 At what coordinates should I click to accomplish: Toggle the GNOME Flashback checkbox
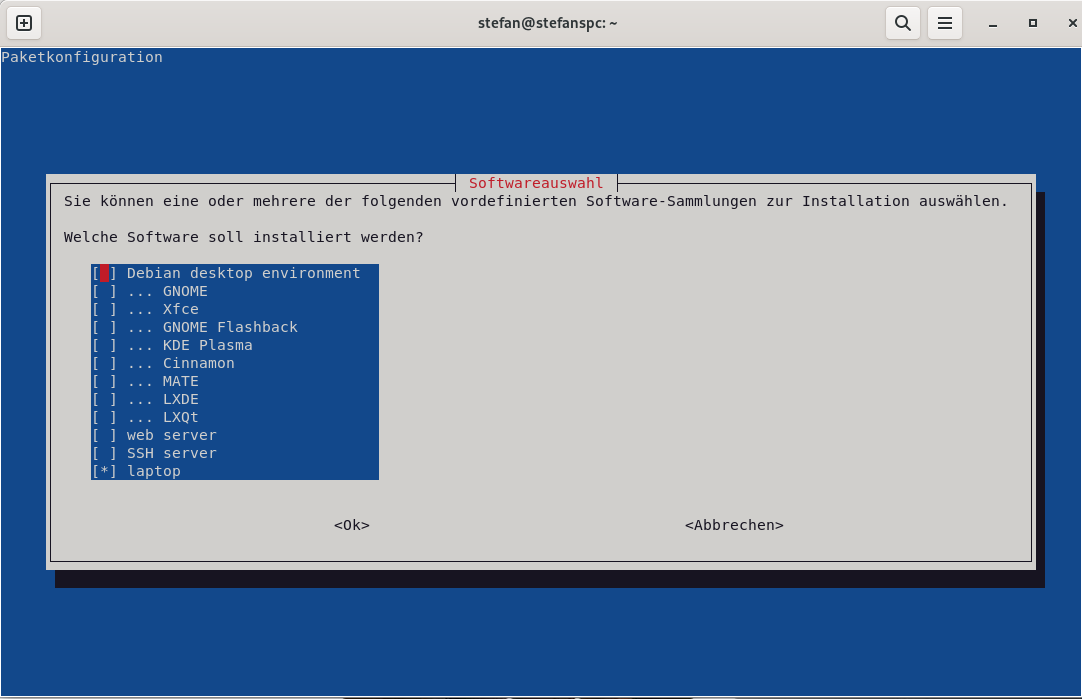tap(104, 327)
